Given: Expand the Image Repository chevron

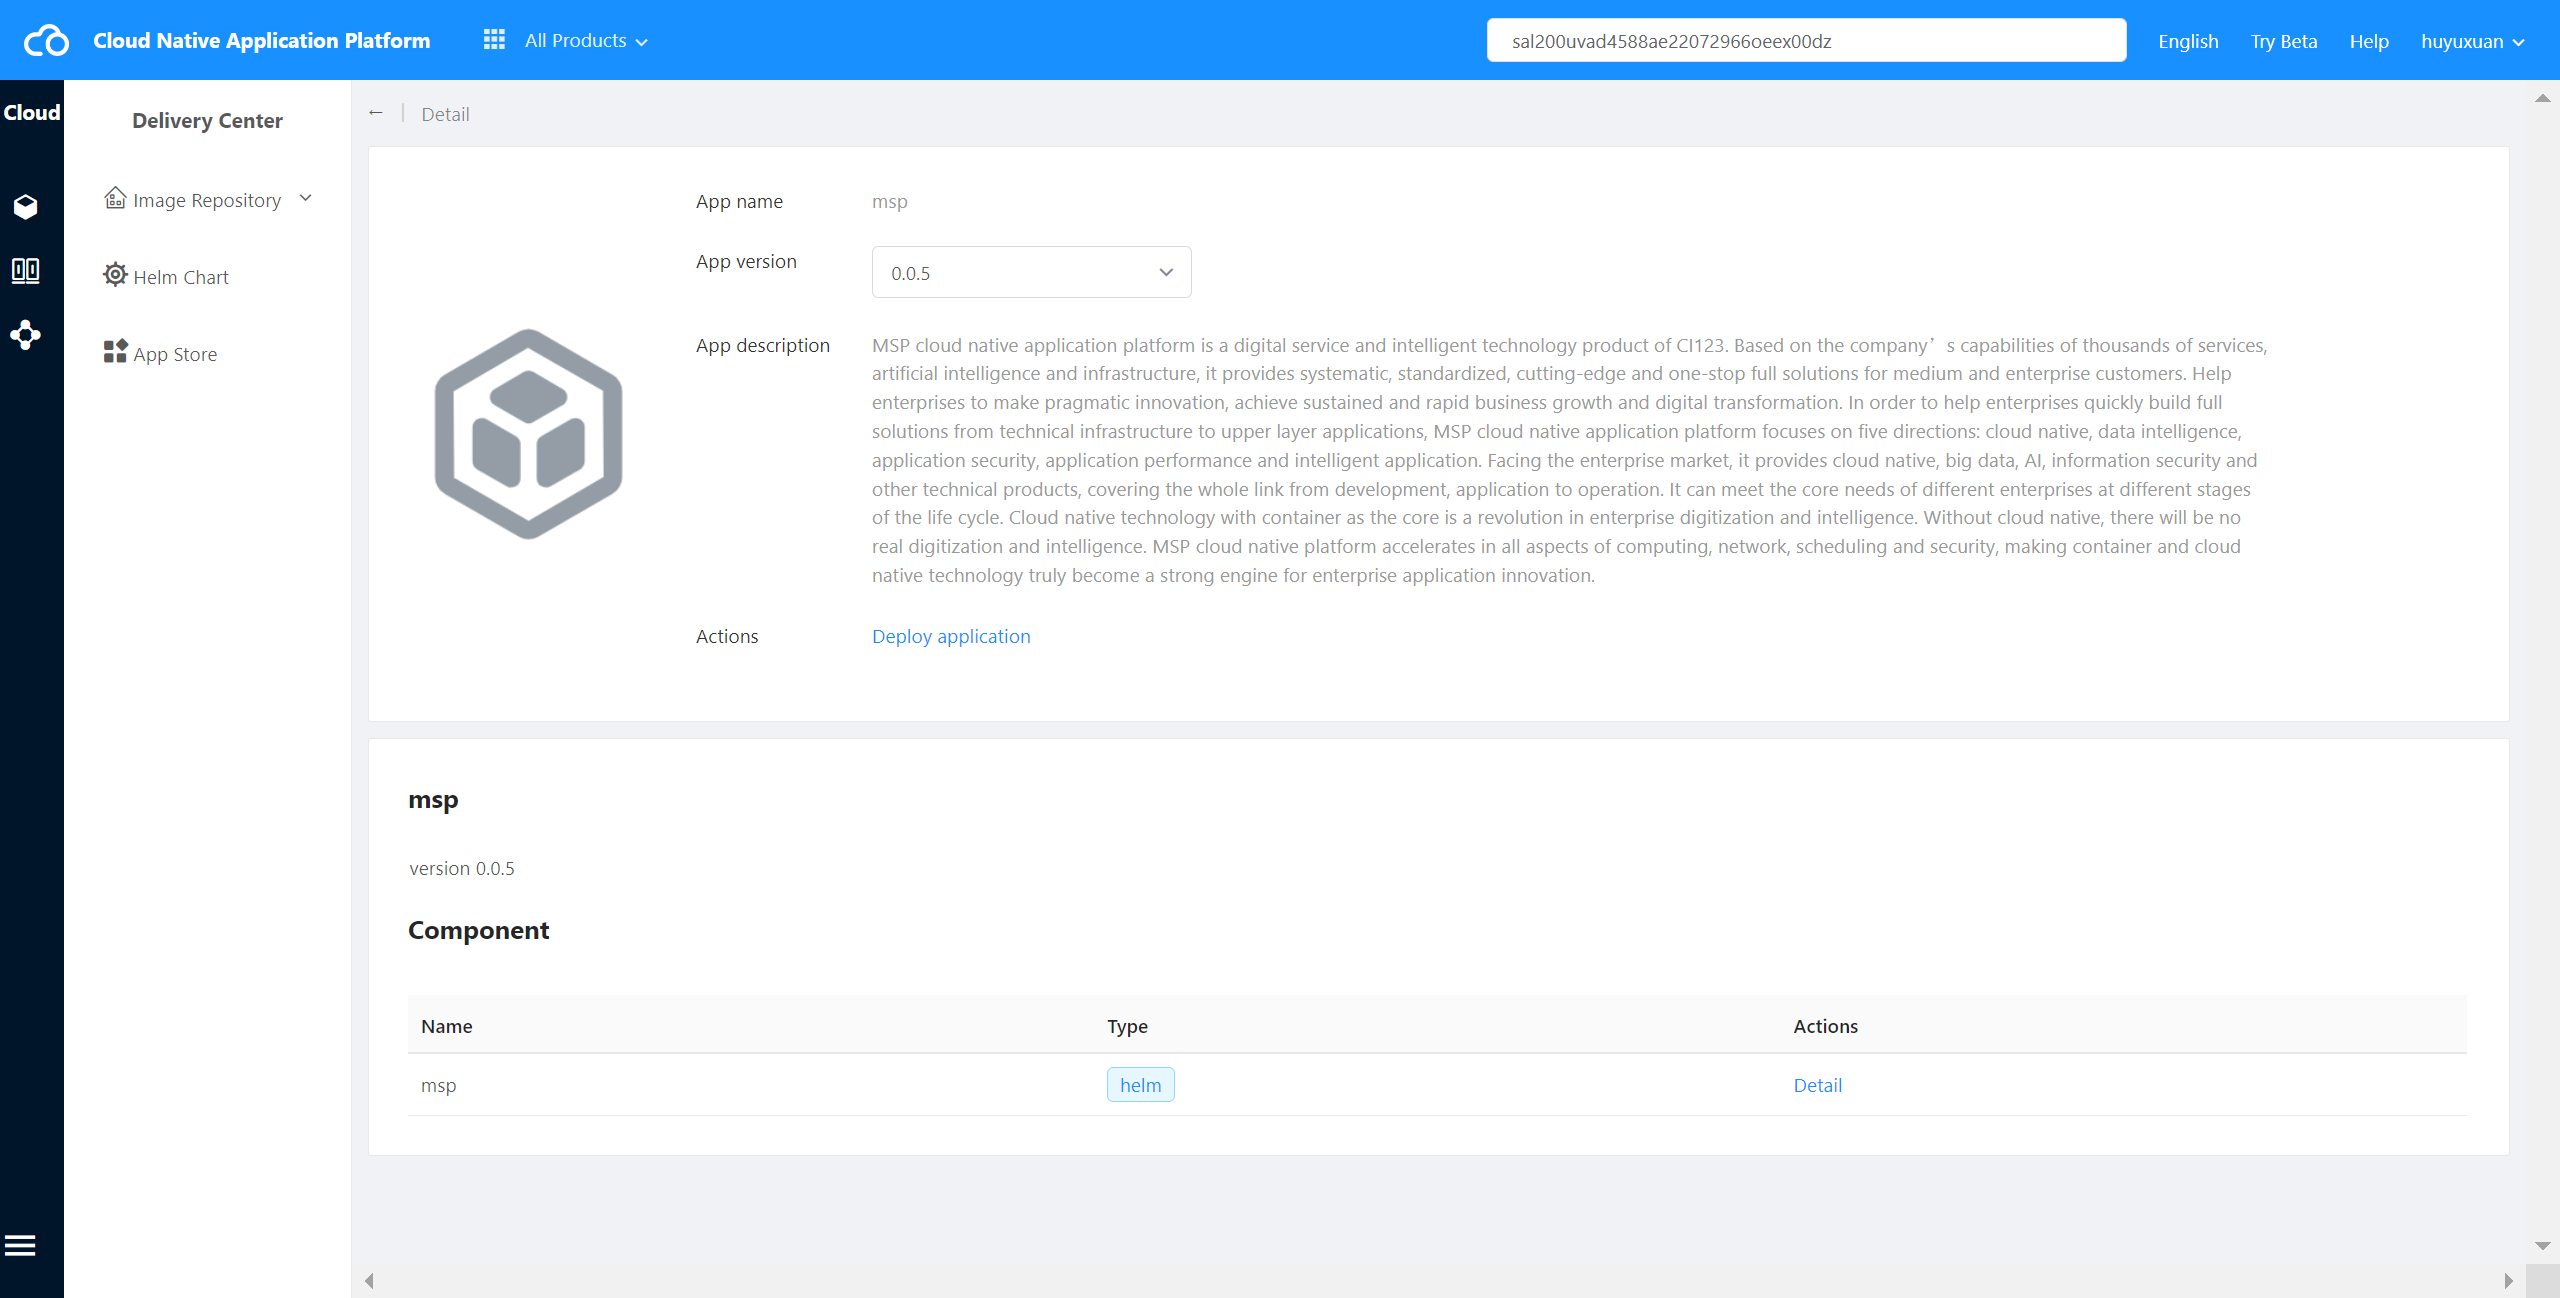Looking at the screenshot, I should pos(306,198).
